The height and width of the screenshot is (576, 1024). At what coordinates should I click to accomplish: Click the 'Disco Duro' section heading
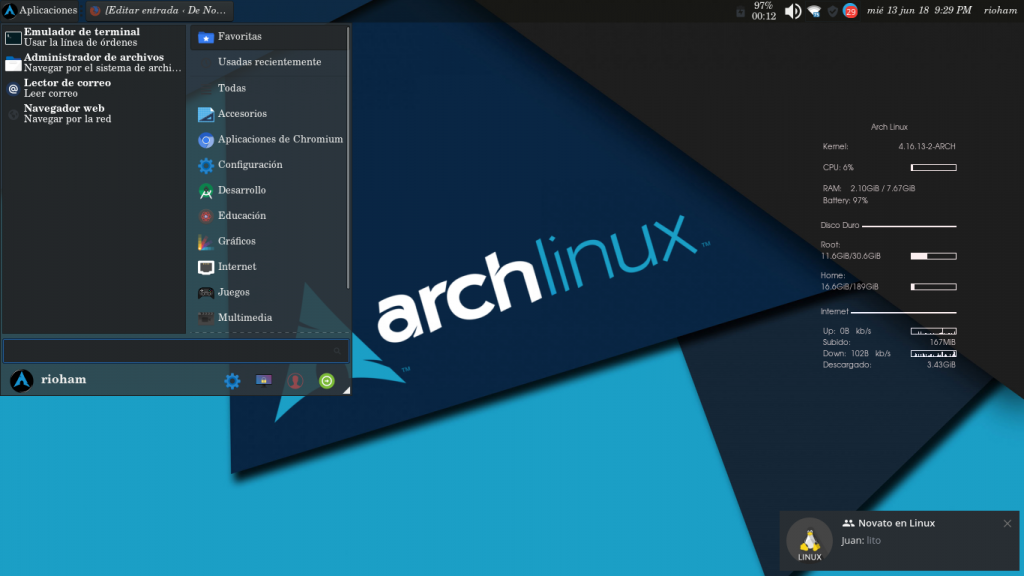[x=840, y=225]
